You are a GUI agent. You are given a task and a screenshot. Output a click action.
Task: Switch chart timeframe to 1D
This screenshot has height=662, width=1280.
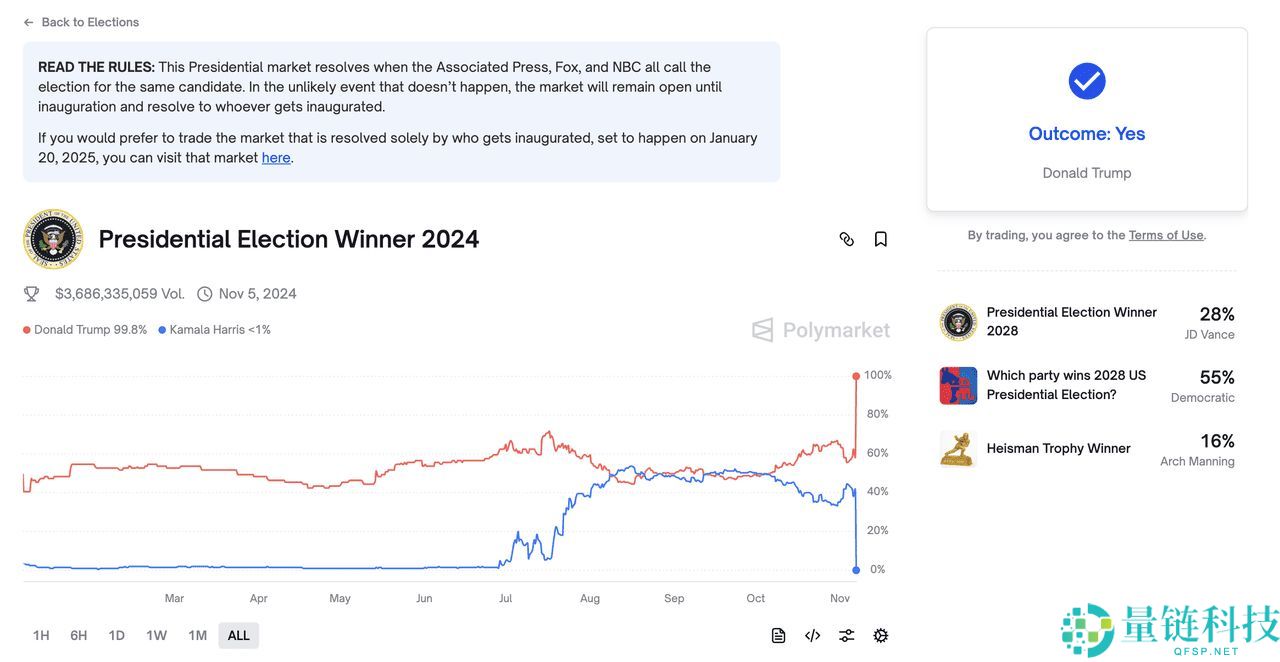click(115, 635)
